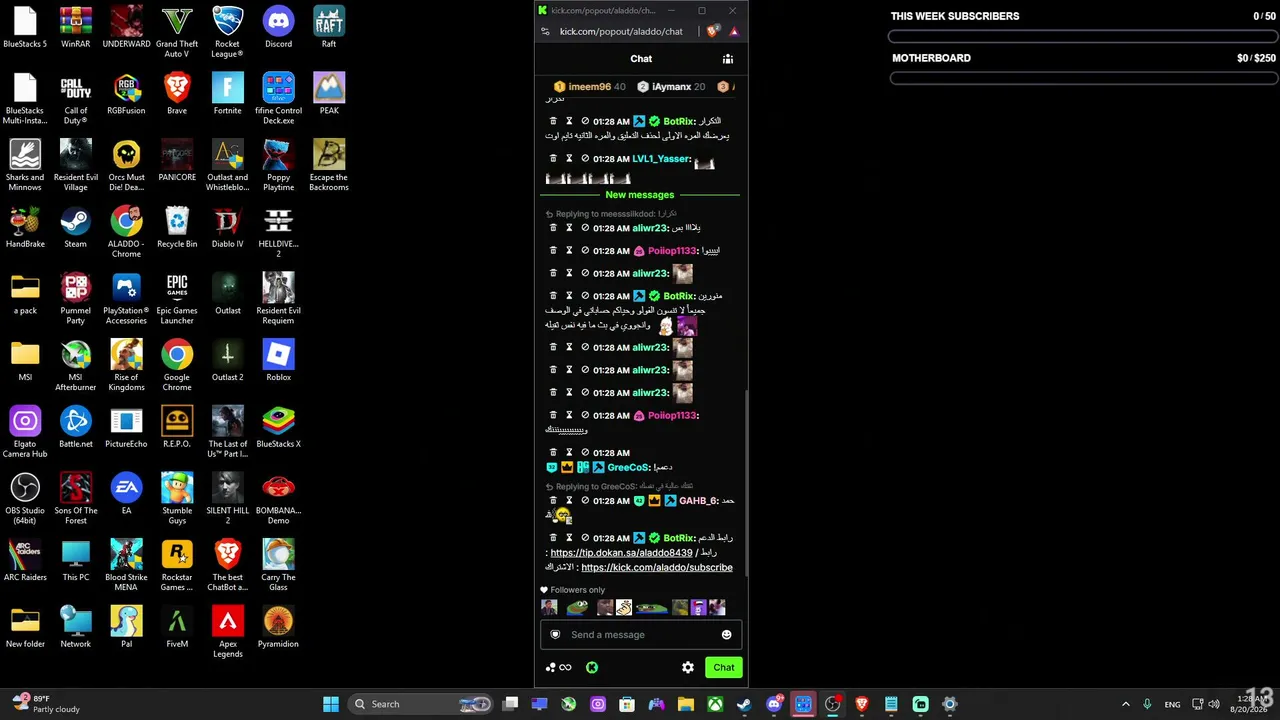Ban LVL1_Yasser with the ban icon
Viewport: 1280px width, 720px height.
coord(585,159)
